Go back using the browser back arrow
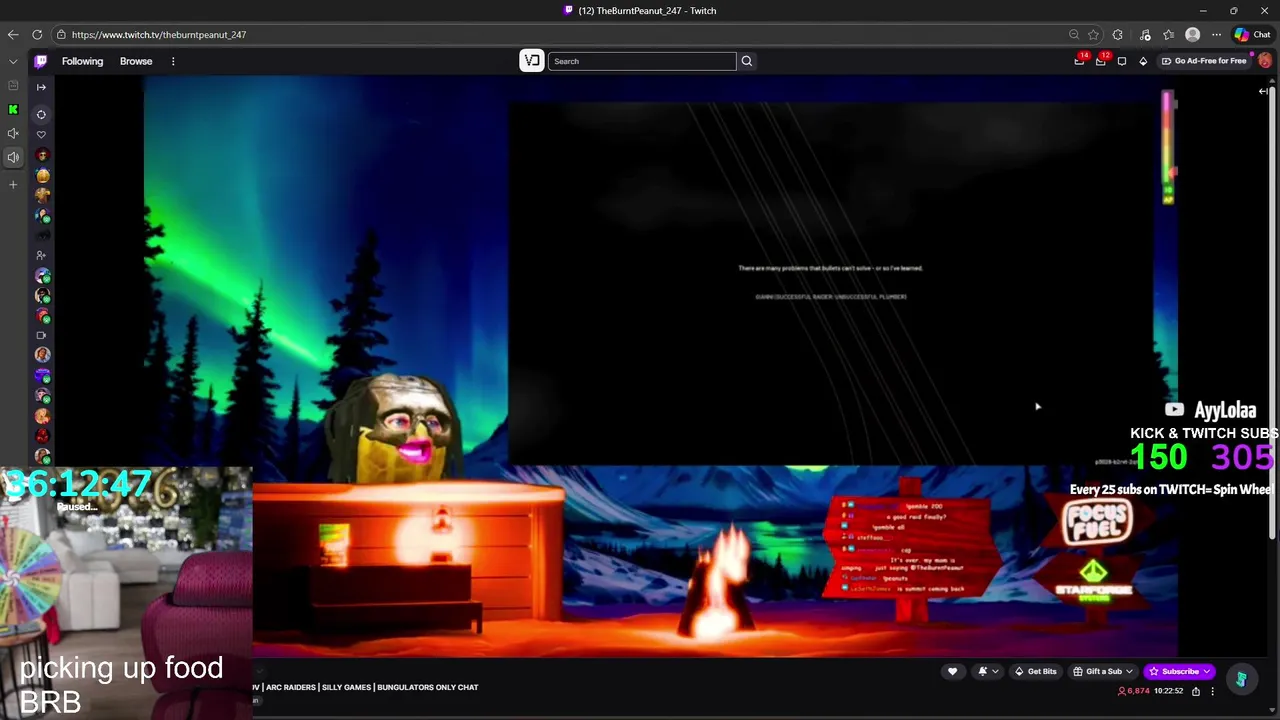This screenshot has width=1280, height=720. (13, 34)
